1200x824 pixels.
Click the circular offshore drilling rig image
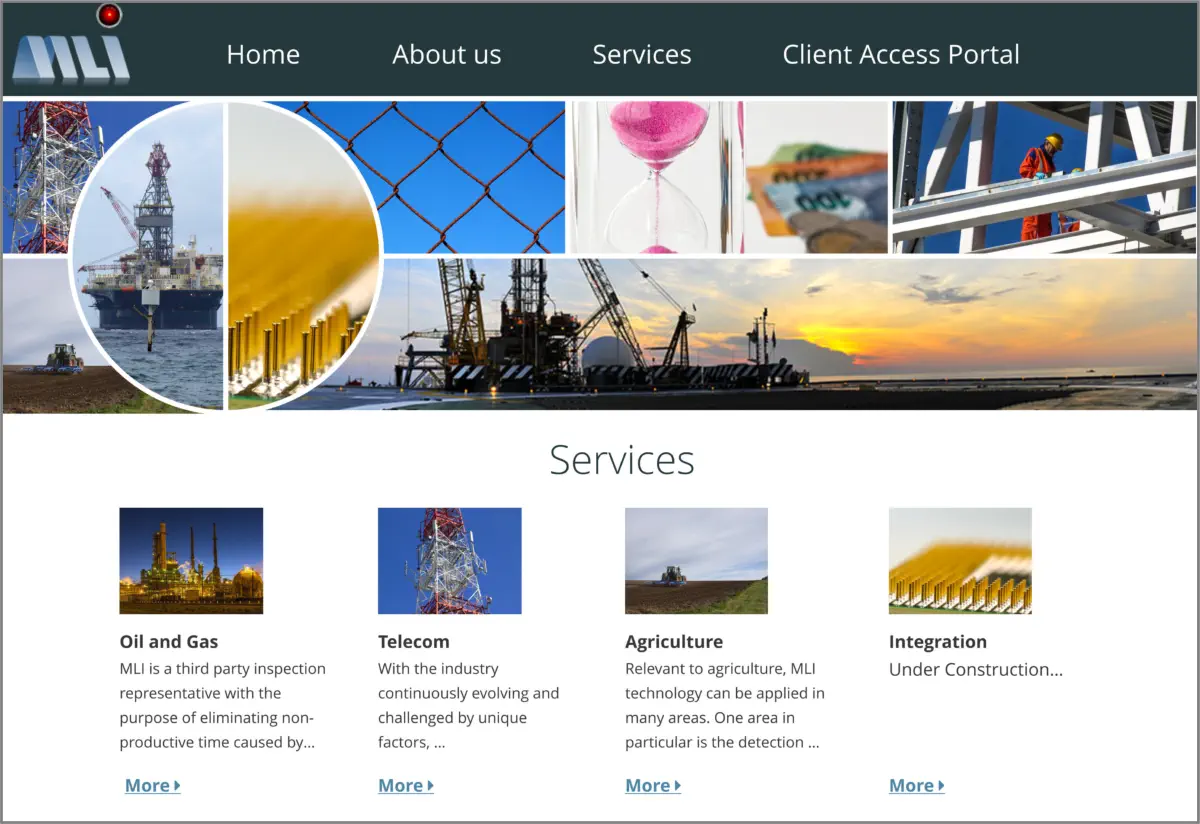coord(149,255)
